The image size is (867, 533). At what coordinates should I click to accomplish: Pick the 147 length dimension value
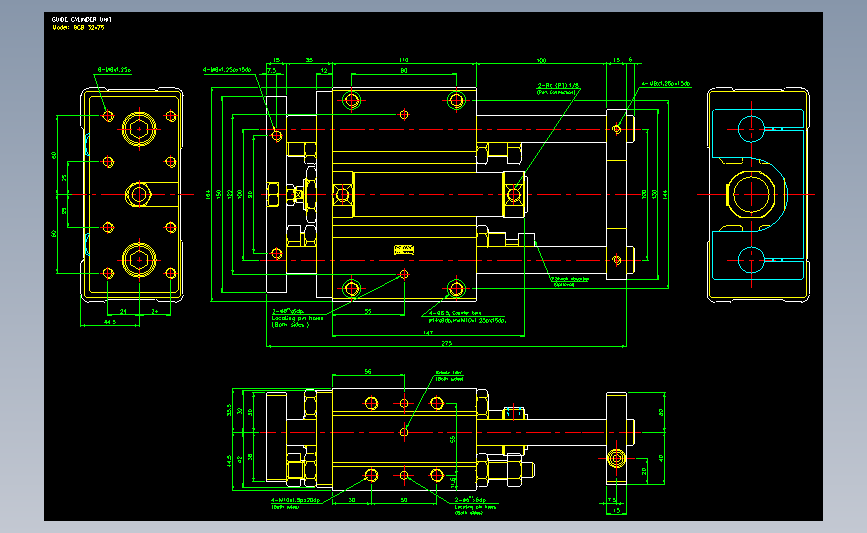(428, 333)
